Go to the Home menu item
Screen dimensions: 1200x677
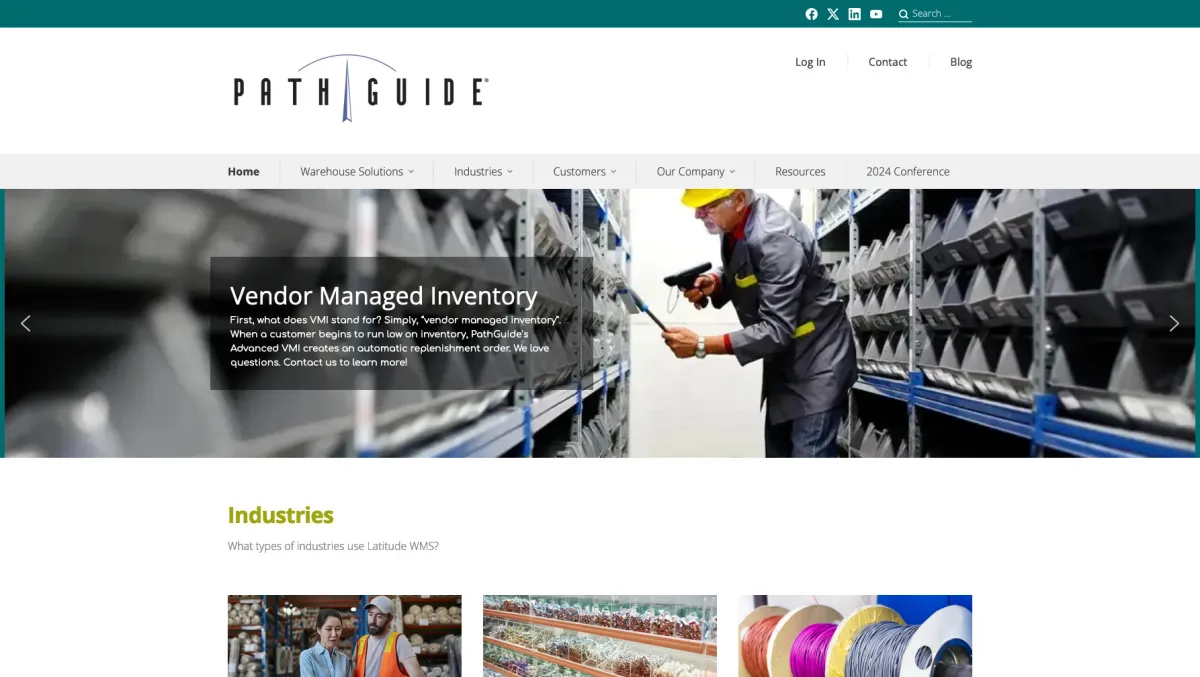click(x=243, y=172)
